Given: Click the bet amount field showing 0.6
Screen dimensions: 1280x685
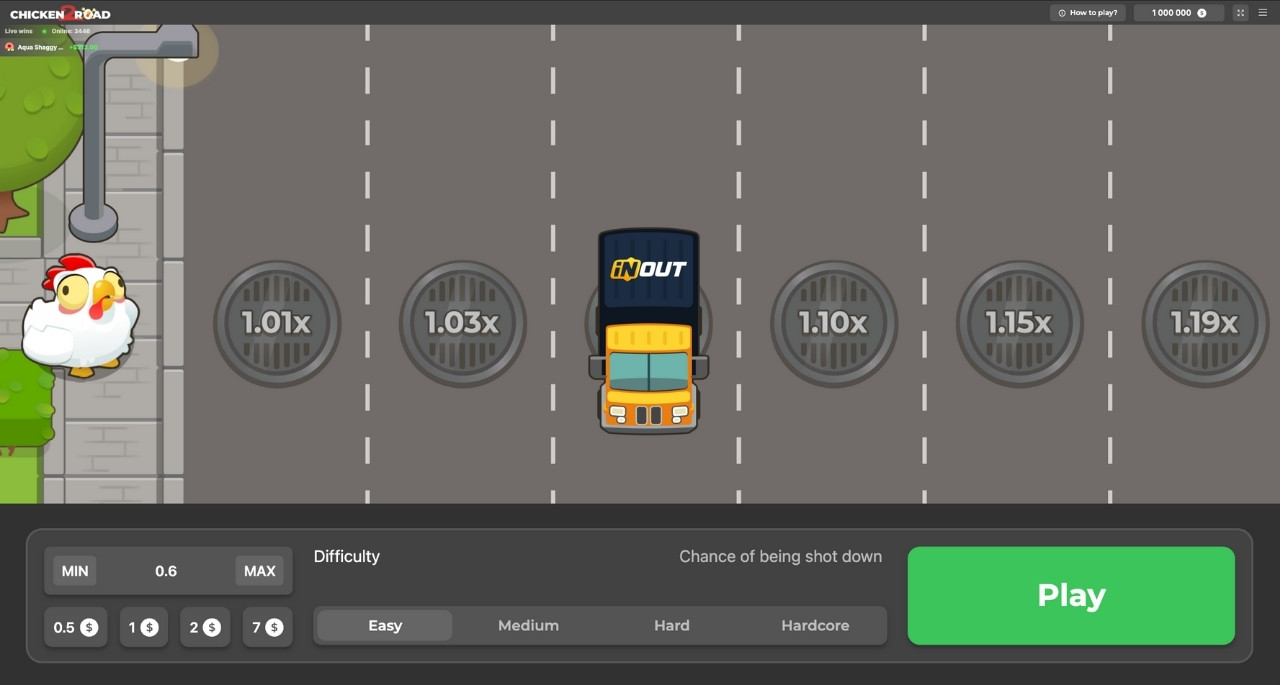Looking at the screenshot, I should [x=166, y=571].
